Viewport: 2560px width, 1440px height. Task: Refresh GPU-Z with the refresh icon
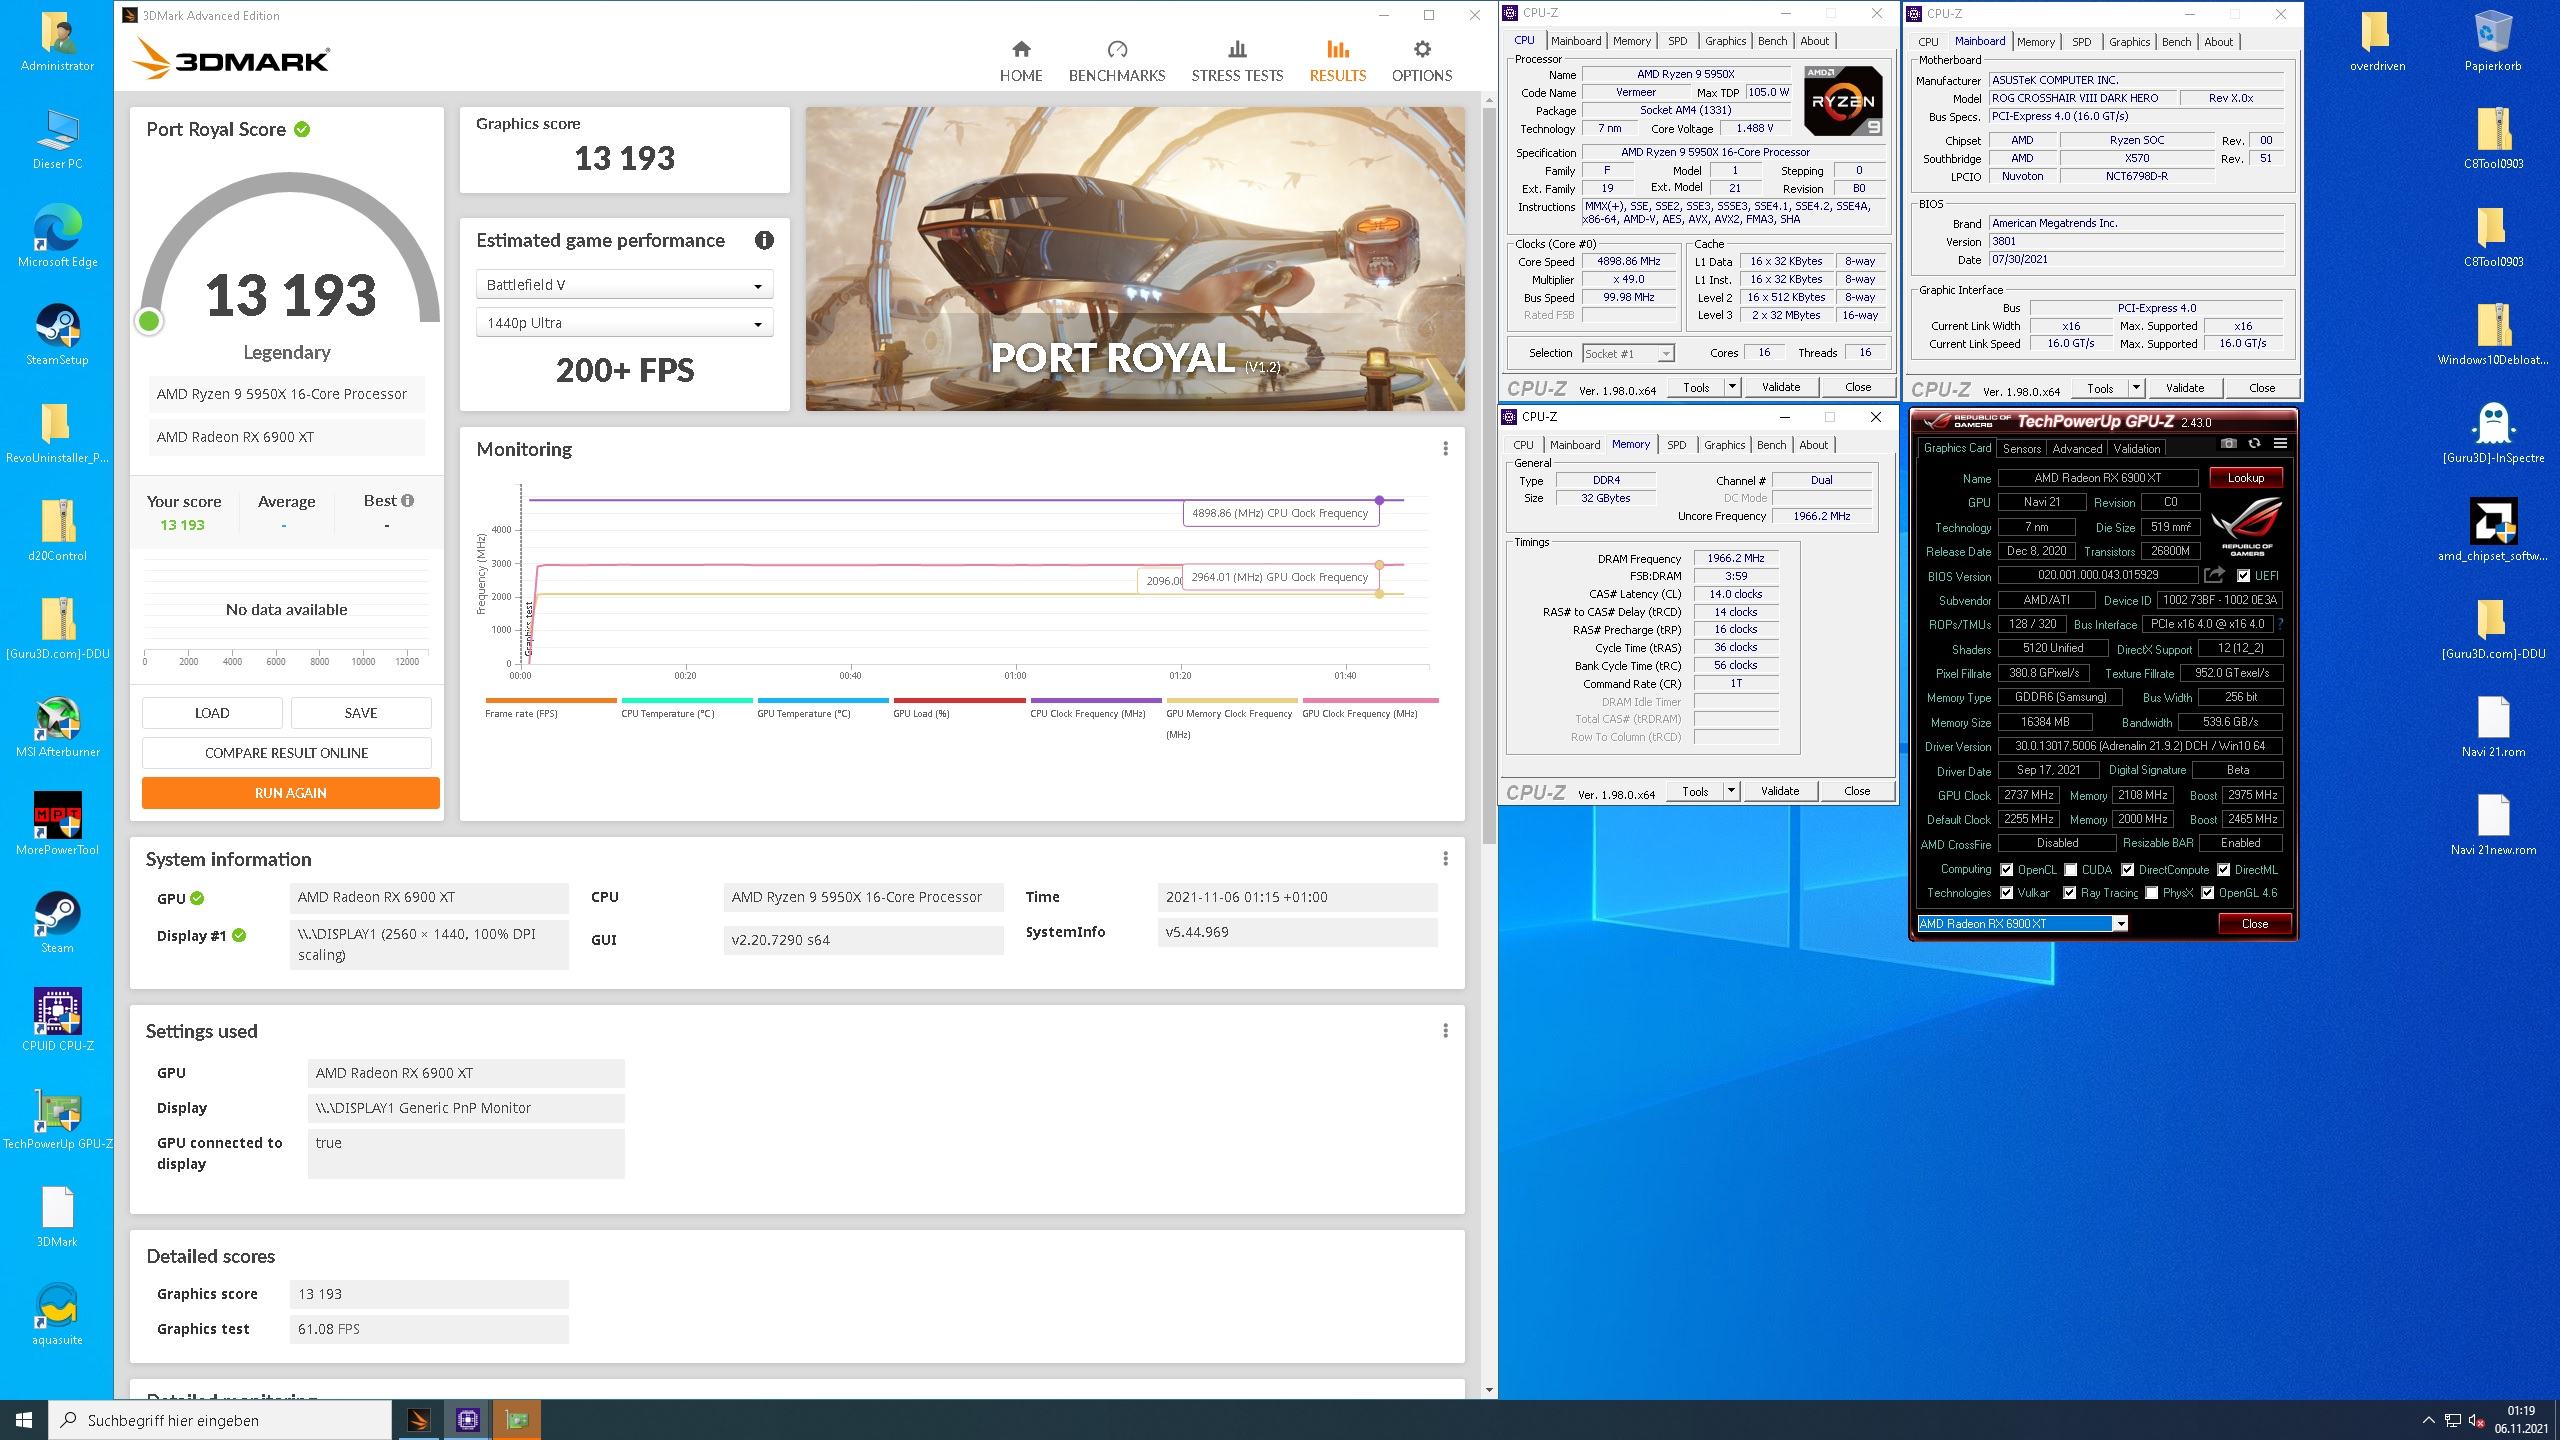(x=2254, y=443)
